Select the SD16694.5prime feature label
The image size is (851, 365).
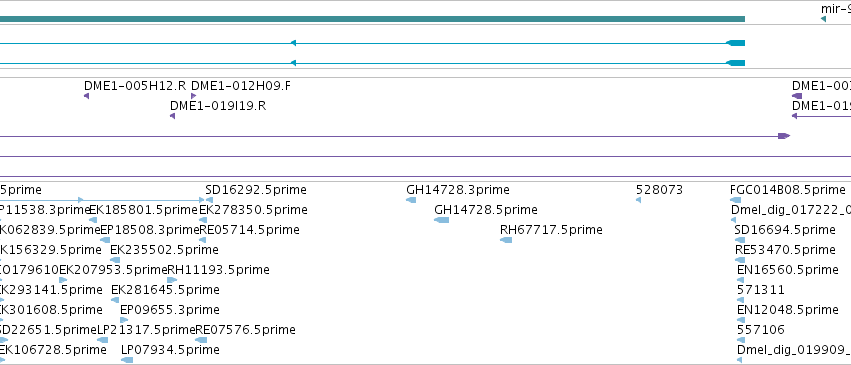(x=785, y=230)
